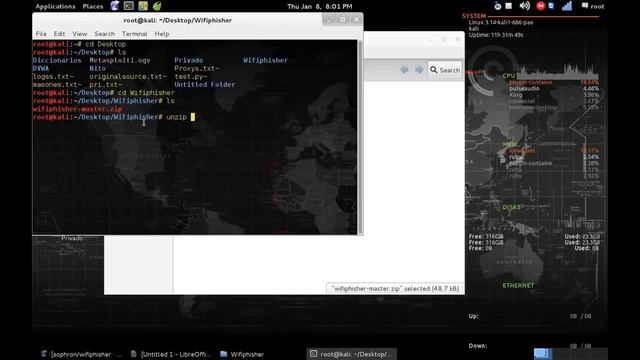Click the accessibility icon in the system tray

(497, 6)
